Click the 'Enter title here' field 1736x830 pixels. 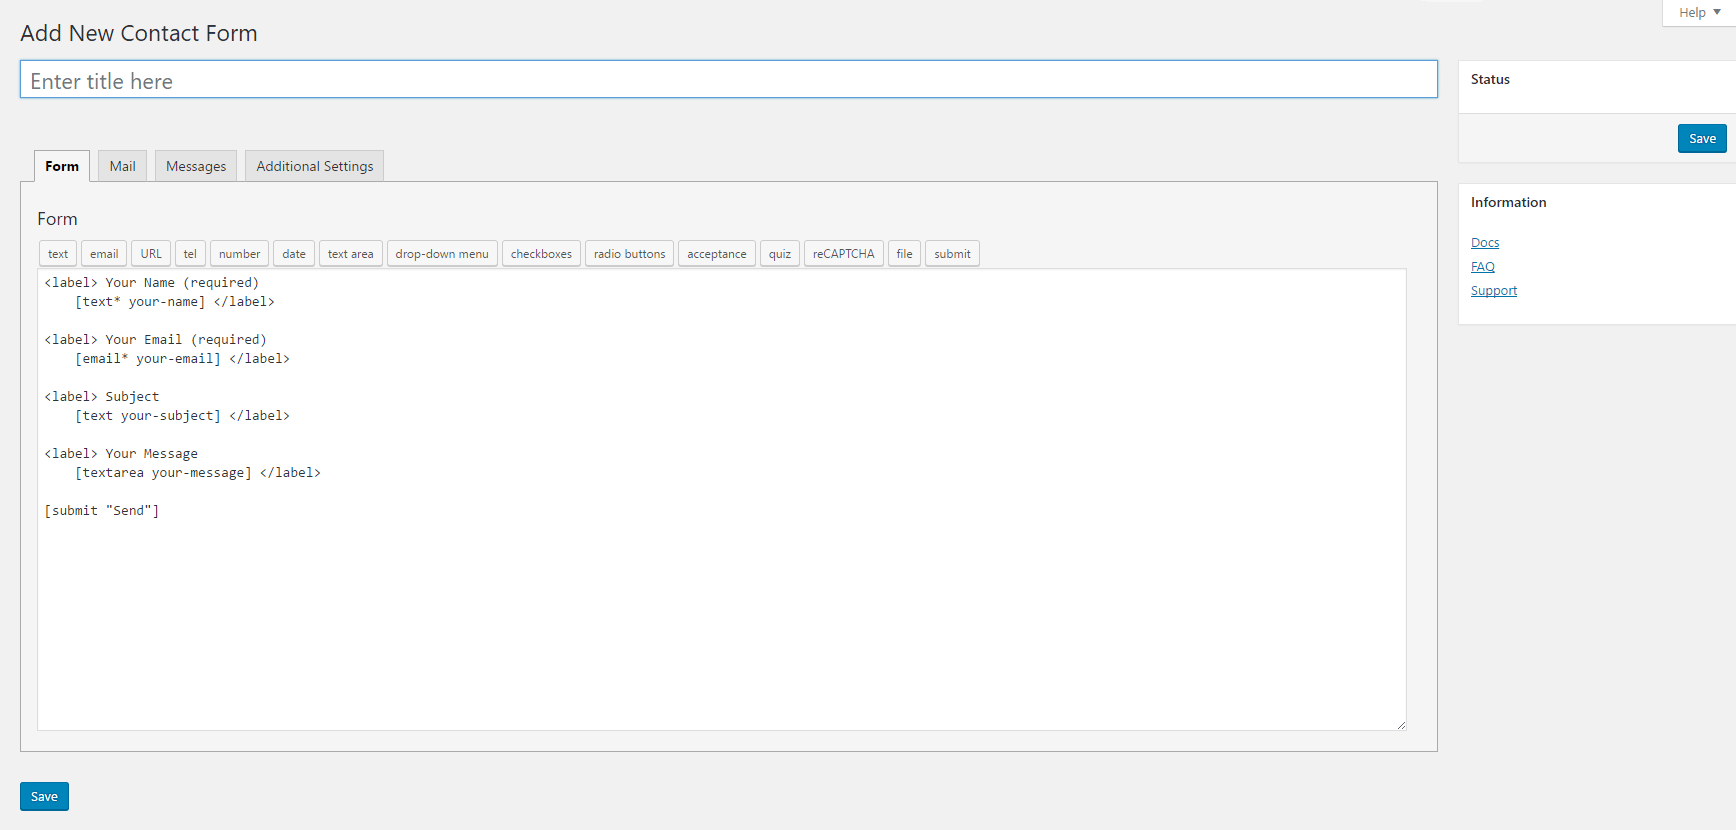pos(728,80)
